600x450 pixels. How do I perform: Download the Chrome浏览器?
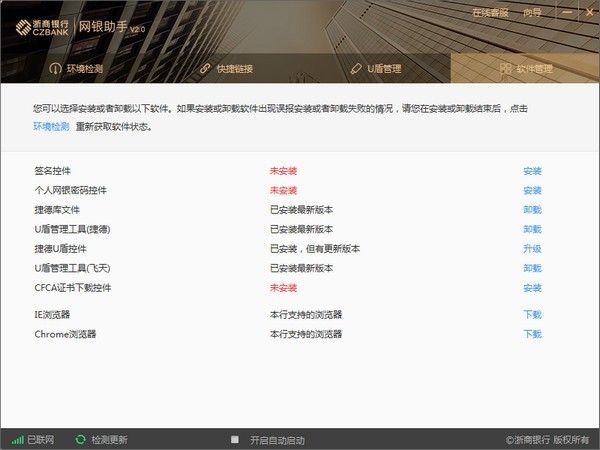[x=532, y=334]
